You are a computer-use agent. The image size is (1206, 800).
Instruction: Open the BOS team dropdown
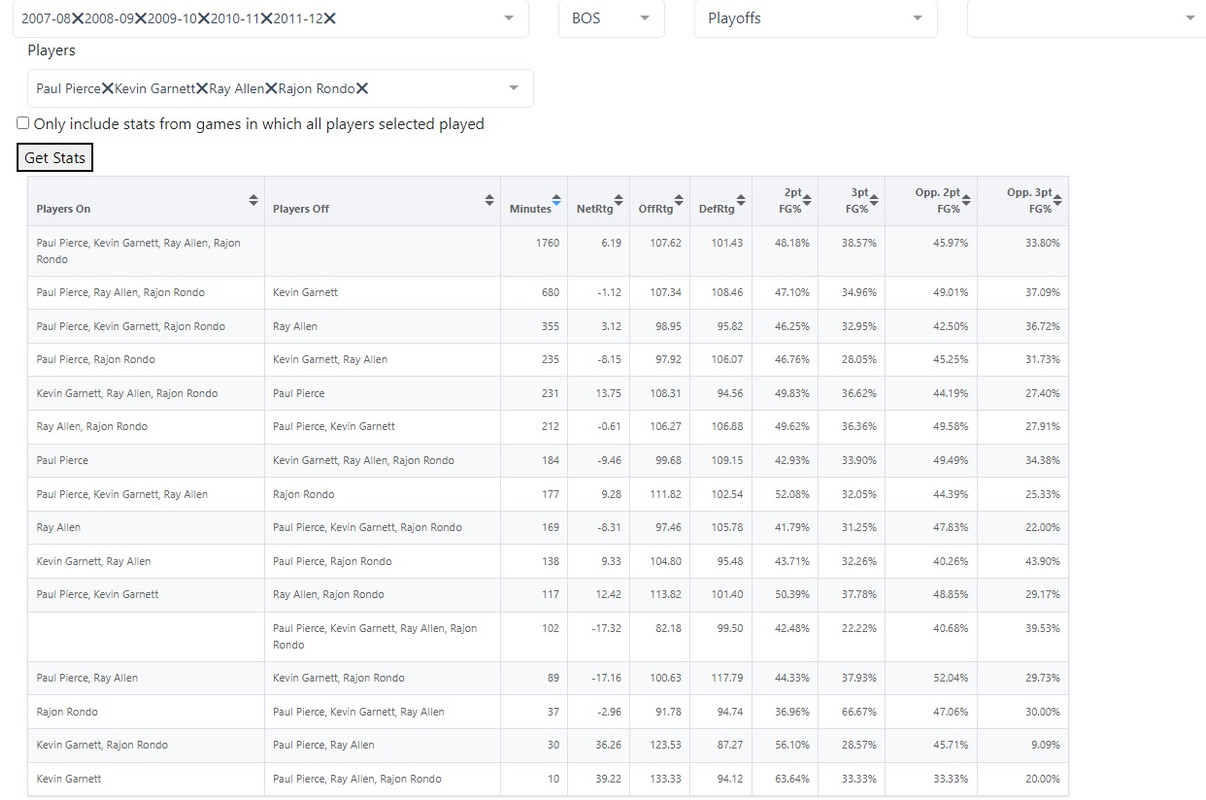611,18
